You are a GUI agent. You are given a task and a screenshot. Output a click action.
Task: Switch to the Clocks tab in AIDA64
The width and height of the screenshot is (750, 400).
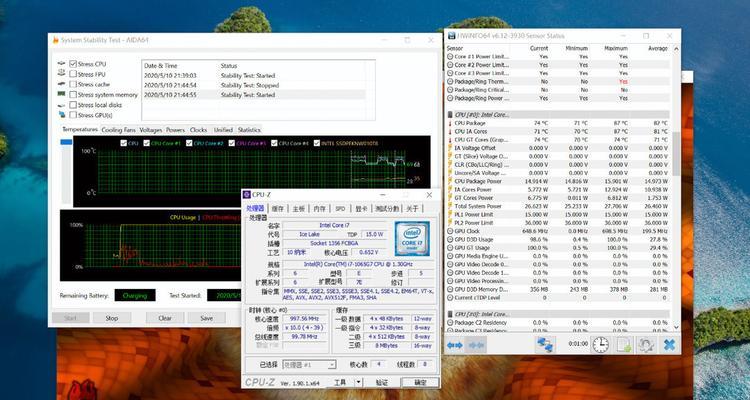click(199, 130)
